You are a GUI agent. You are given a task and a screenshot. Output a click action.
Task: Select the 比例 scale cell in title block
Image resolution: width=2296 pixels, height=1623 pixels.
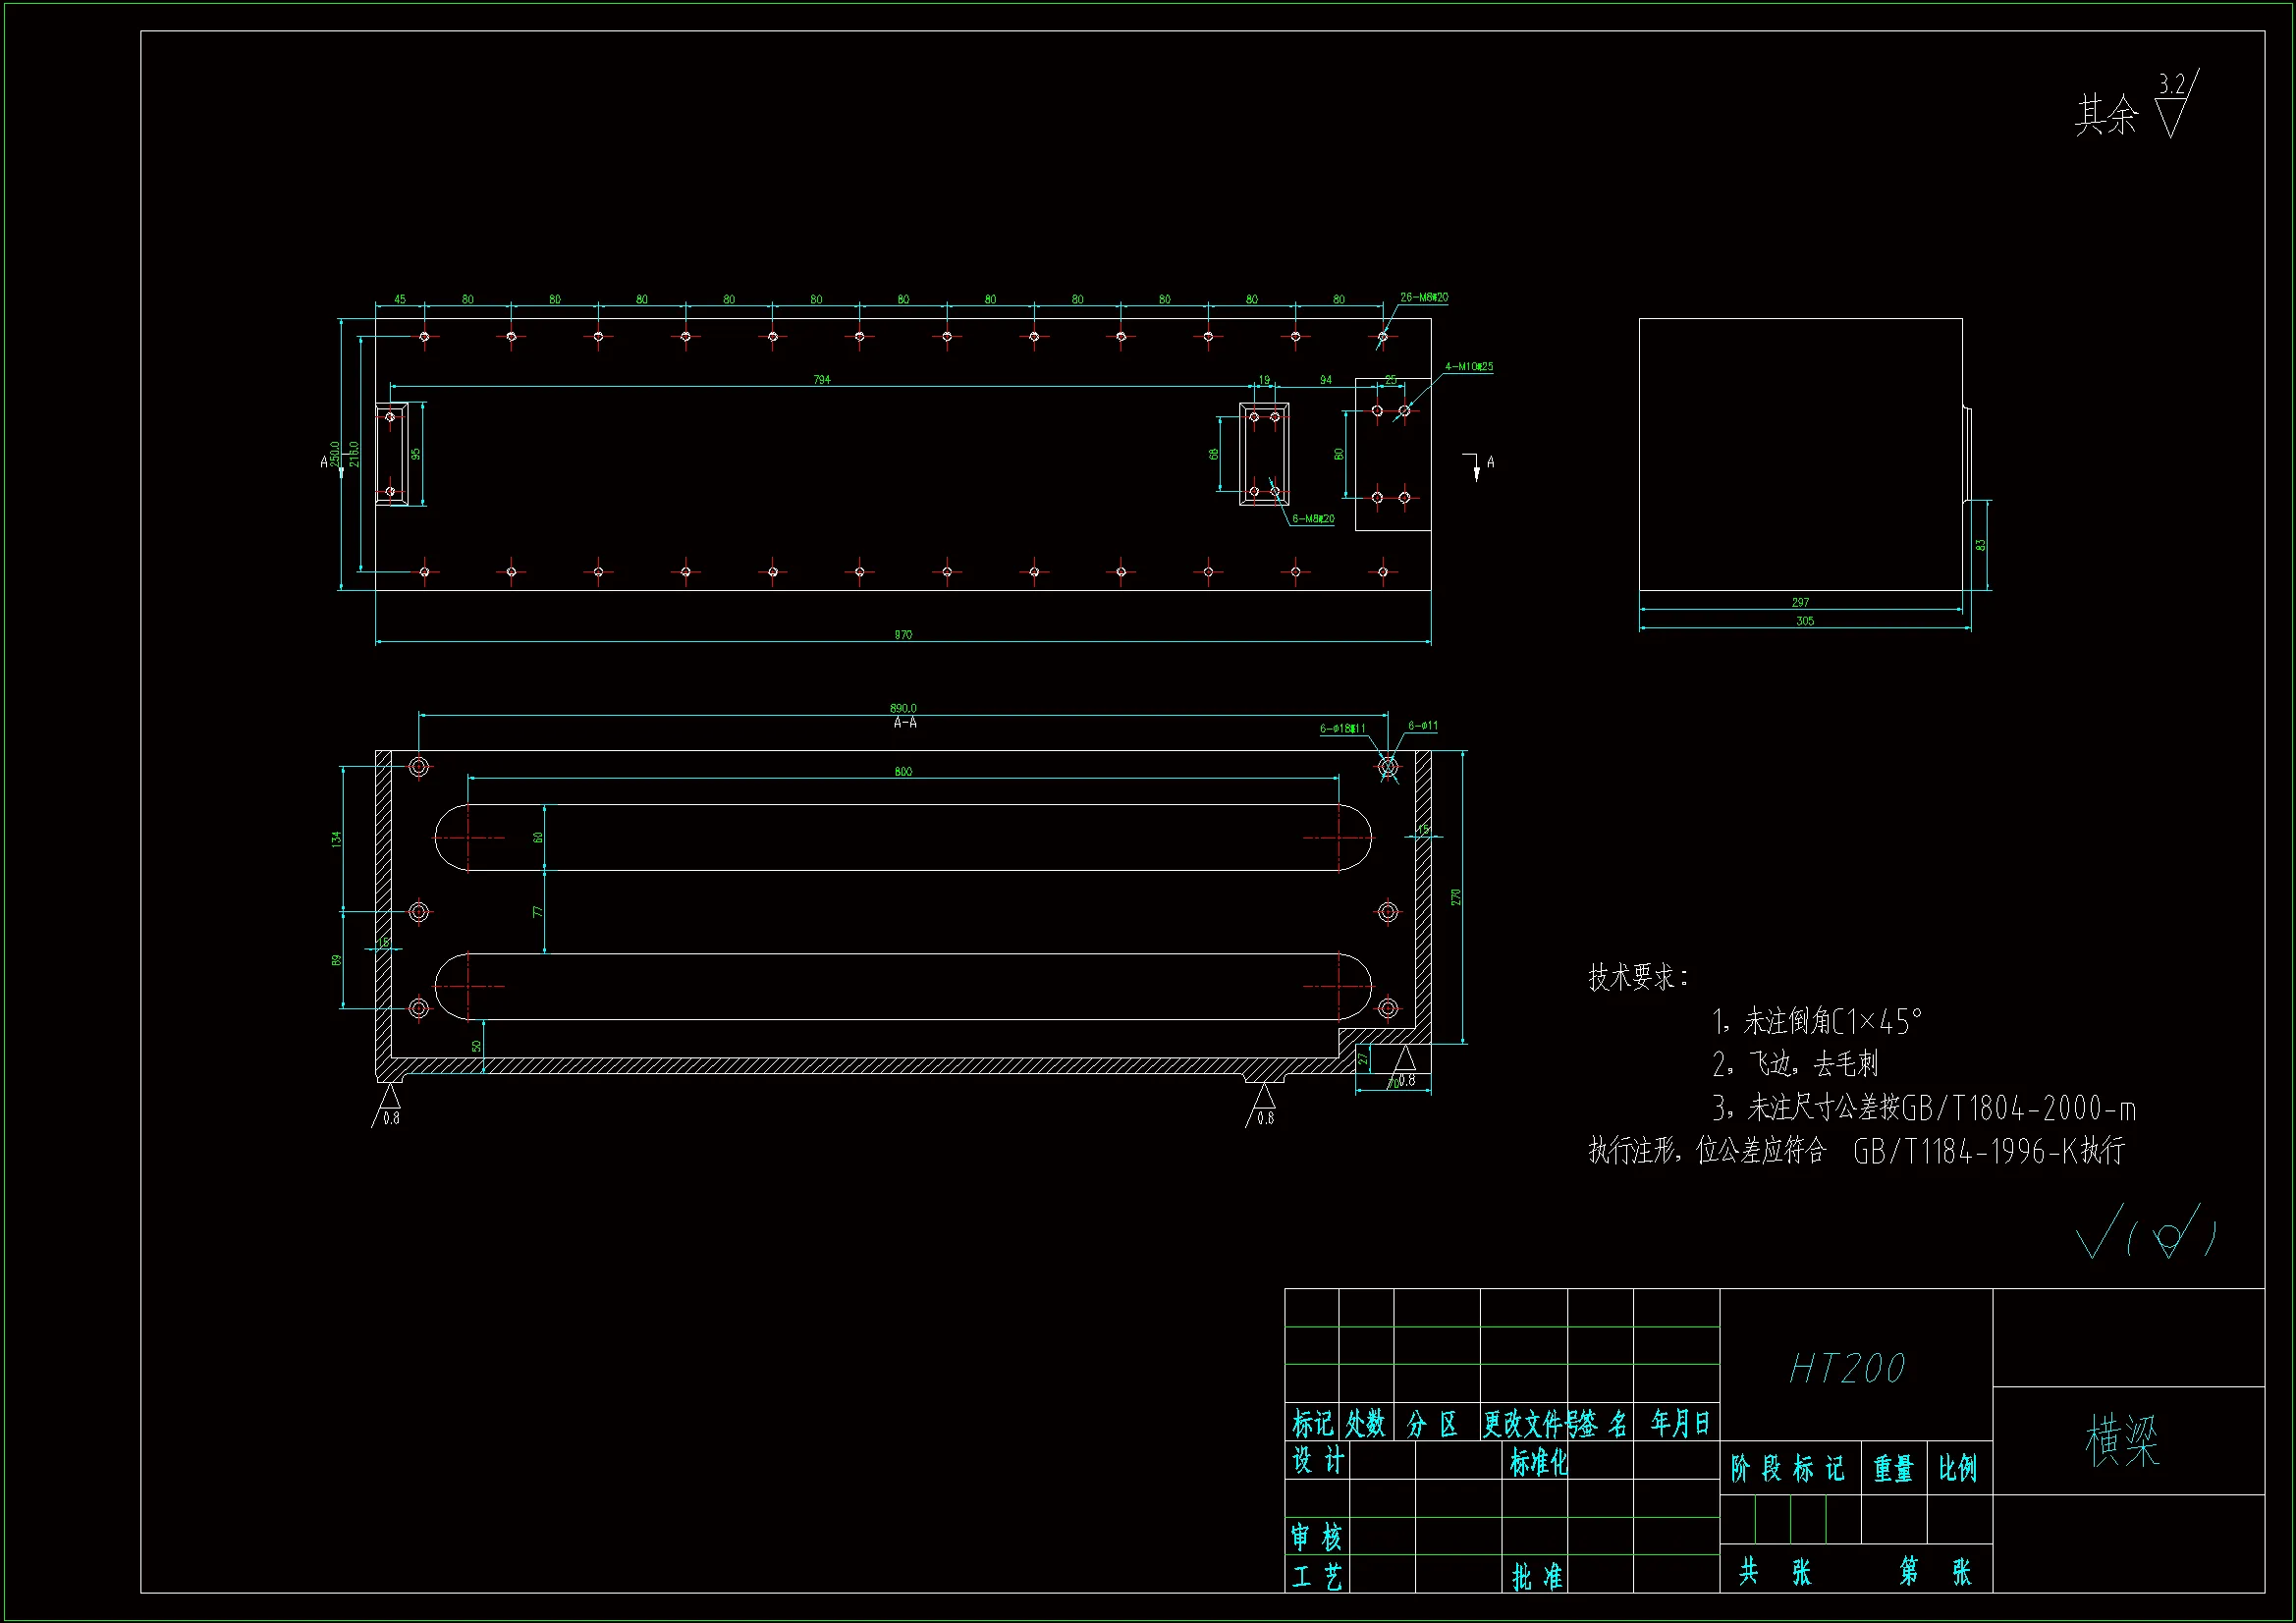tap(1957, 1468)
